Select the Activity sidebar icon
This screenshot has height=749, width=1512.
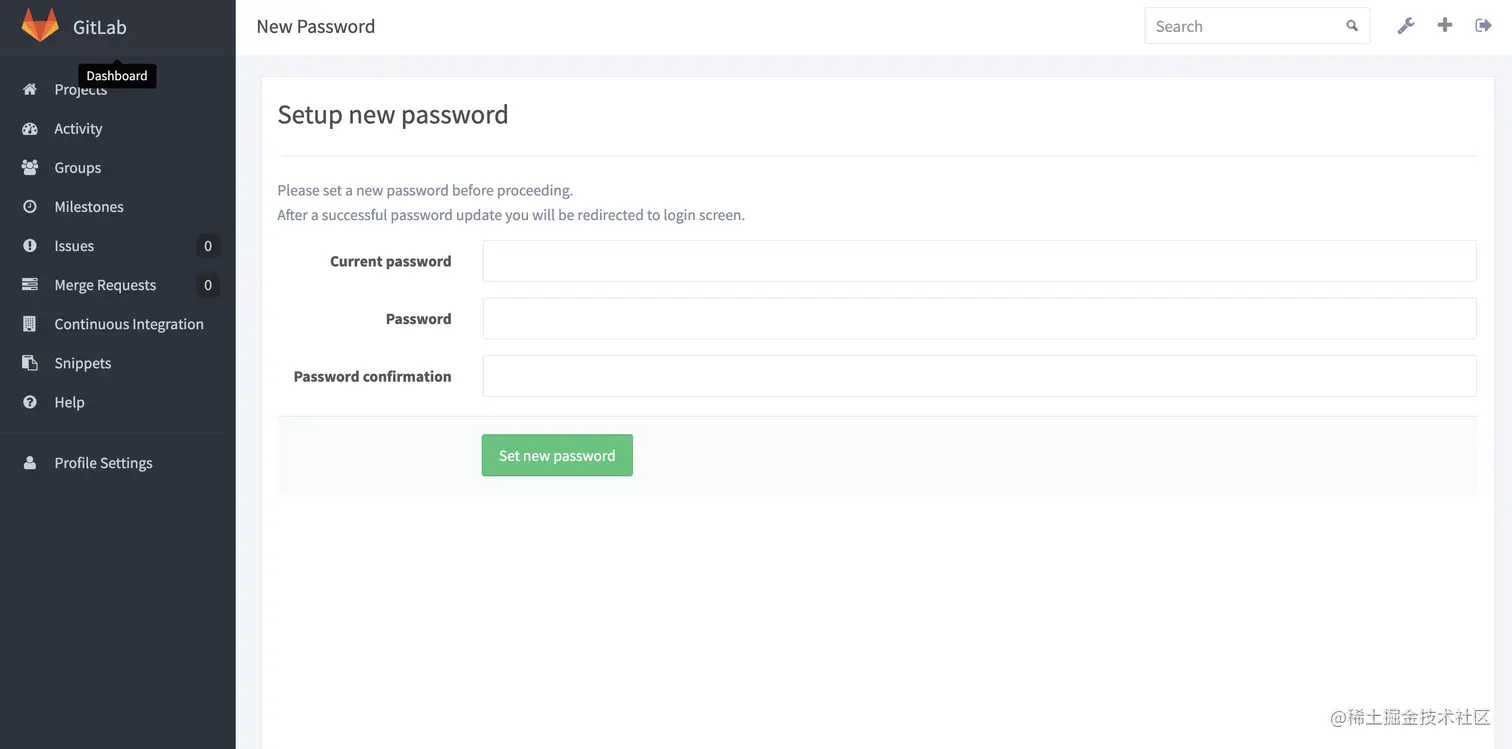tap(29, 128)
